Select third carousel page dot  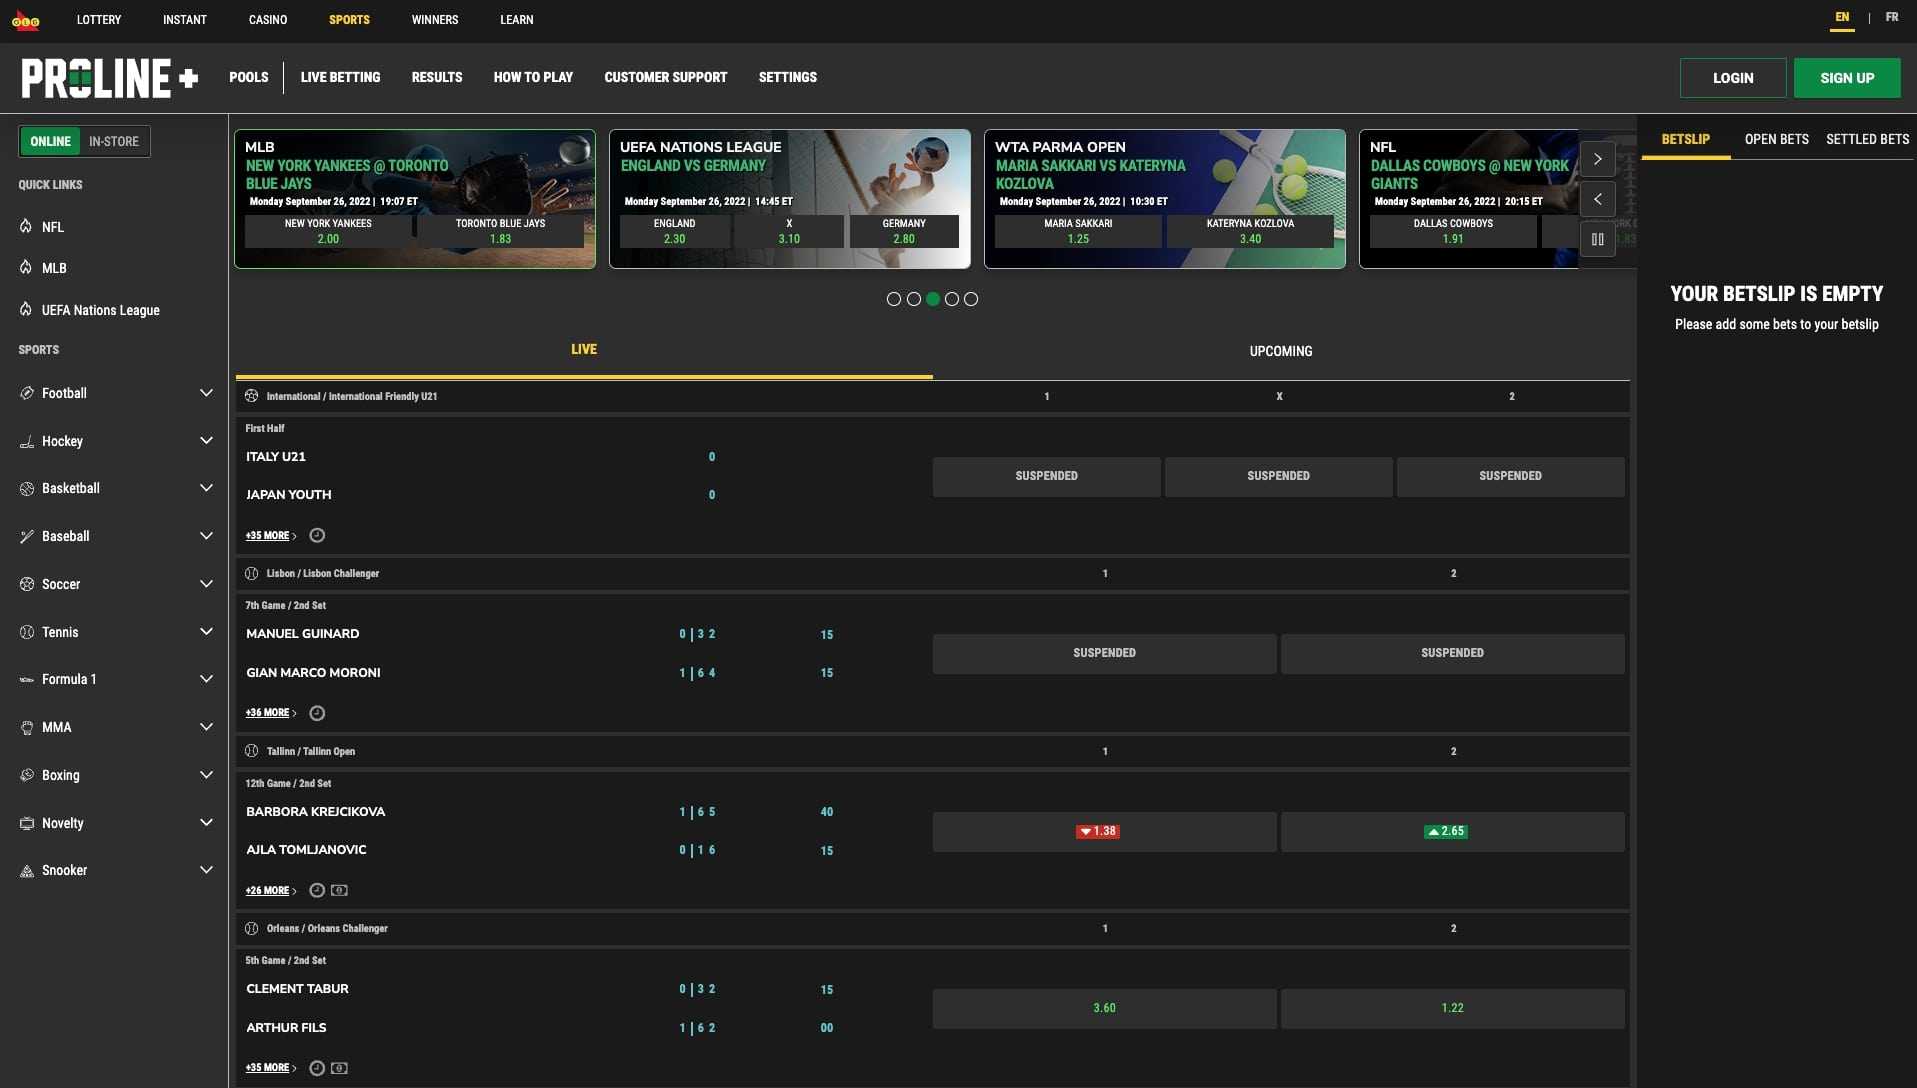coord(933,299)
